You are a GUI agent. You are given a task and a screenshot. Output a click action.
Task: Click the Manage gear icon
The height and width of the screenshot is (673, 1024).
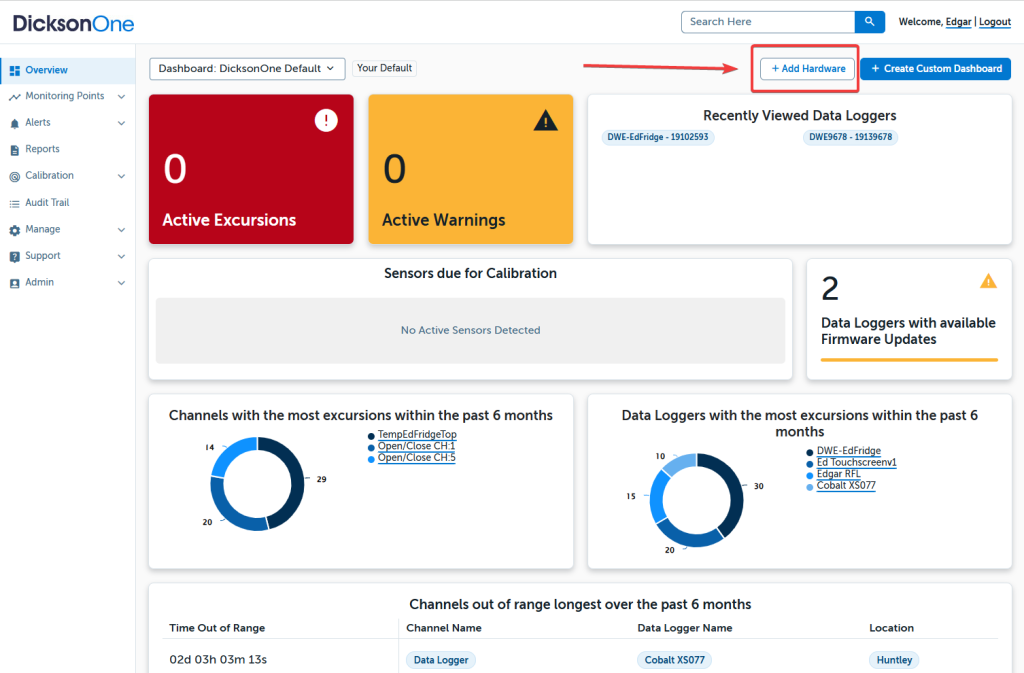(x=15, y=230)
